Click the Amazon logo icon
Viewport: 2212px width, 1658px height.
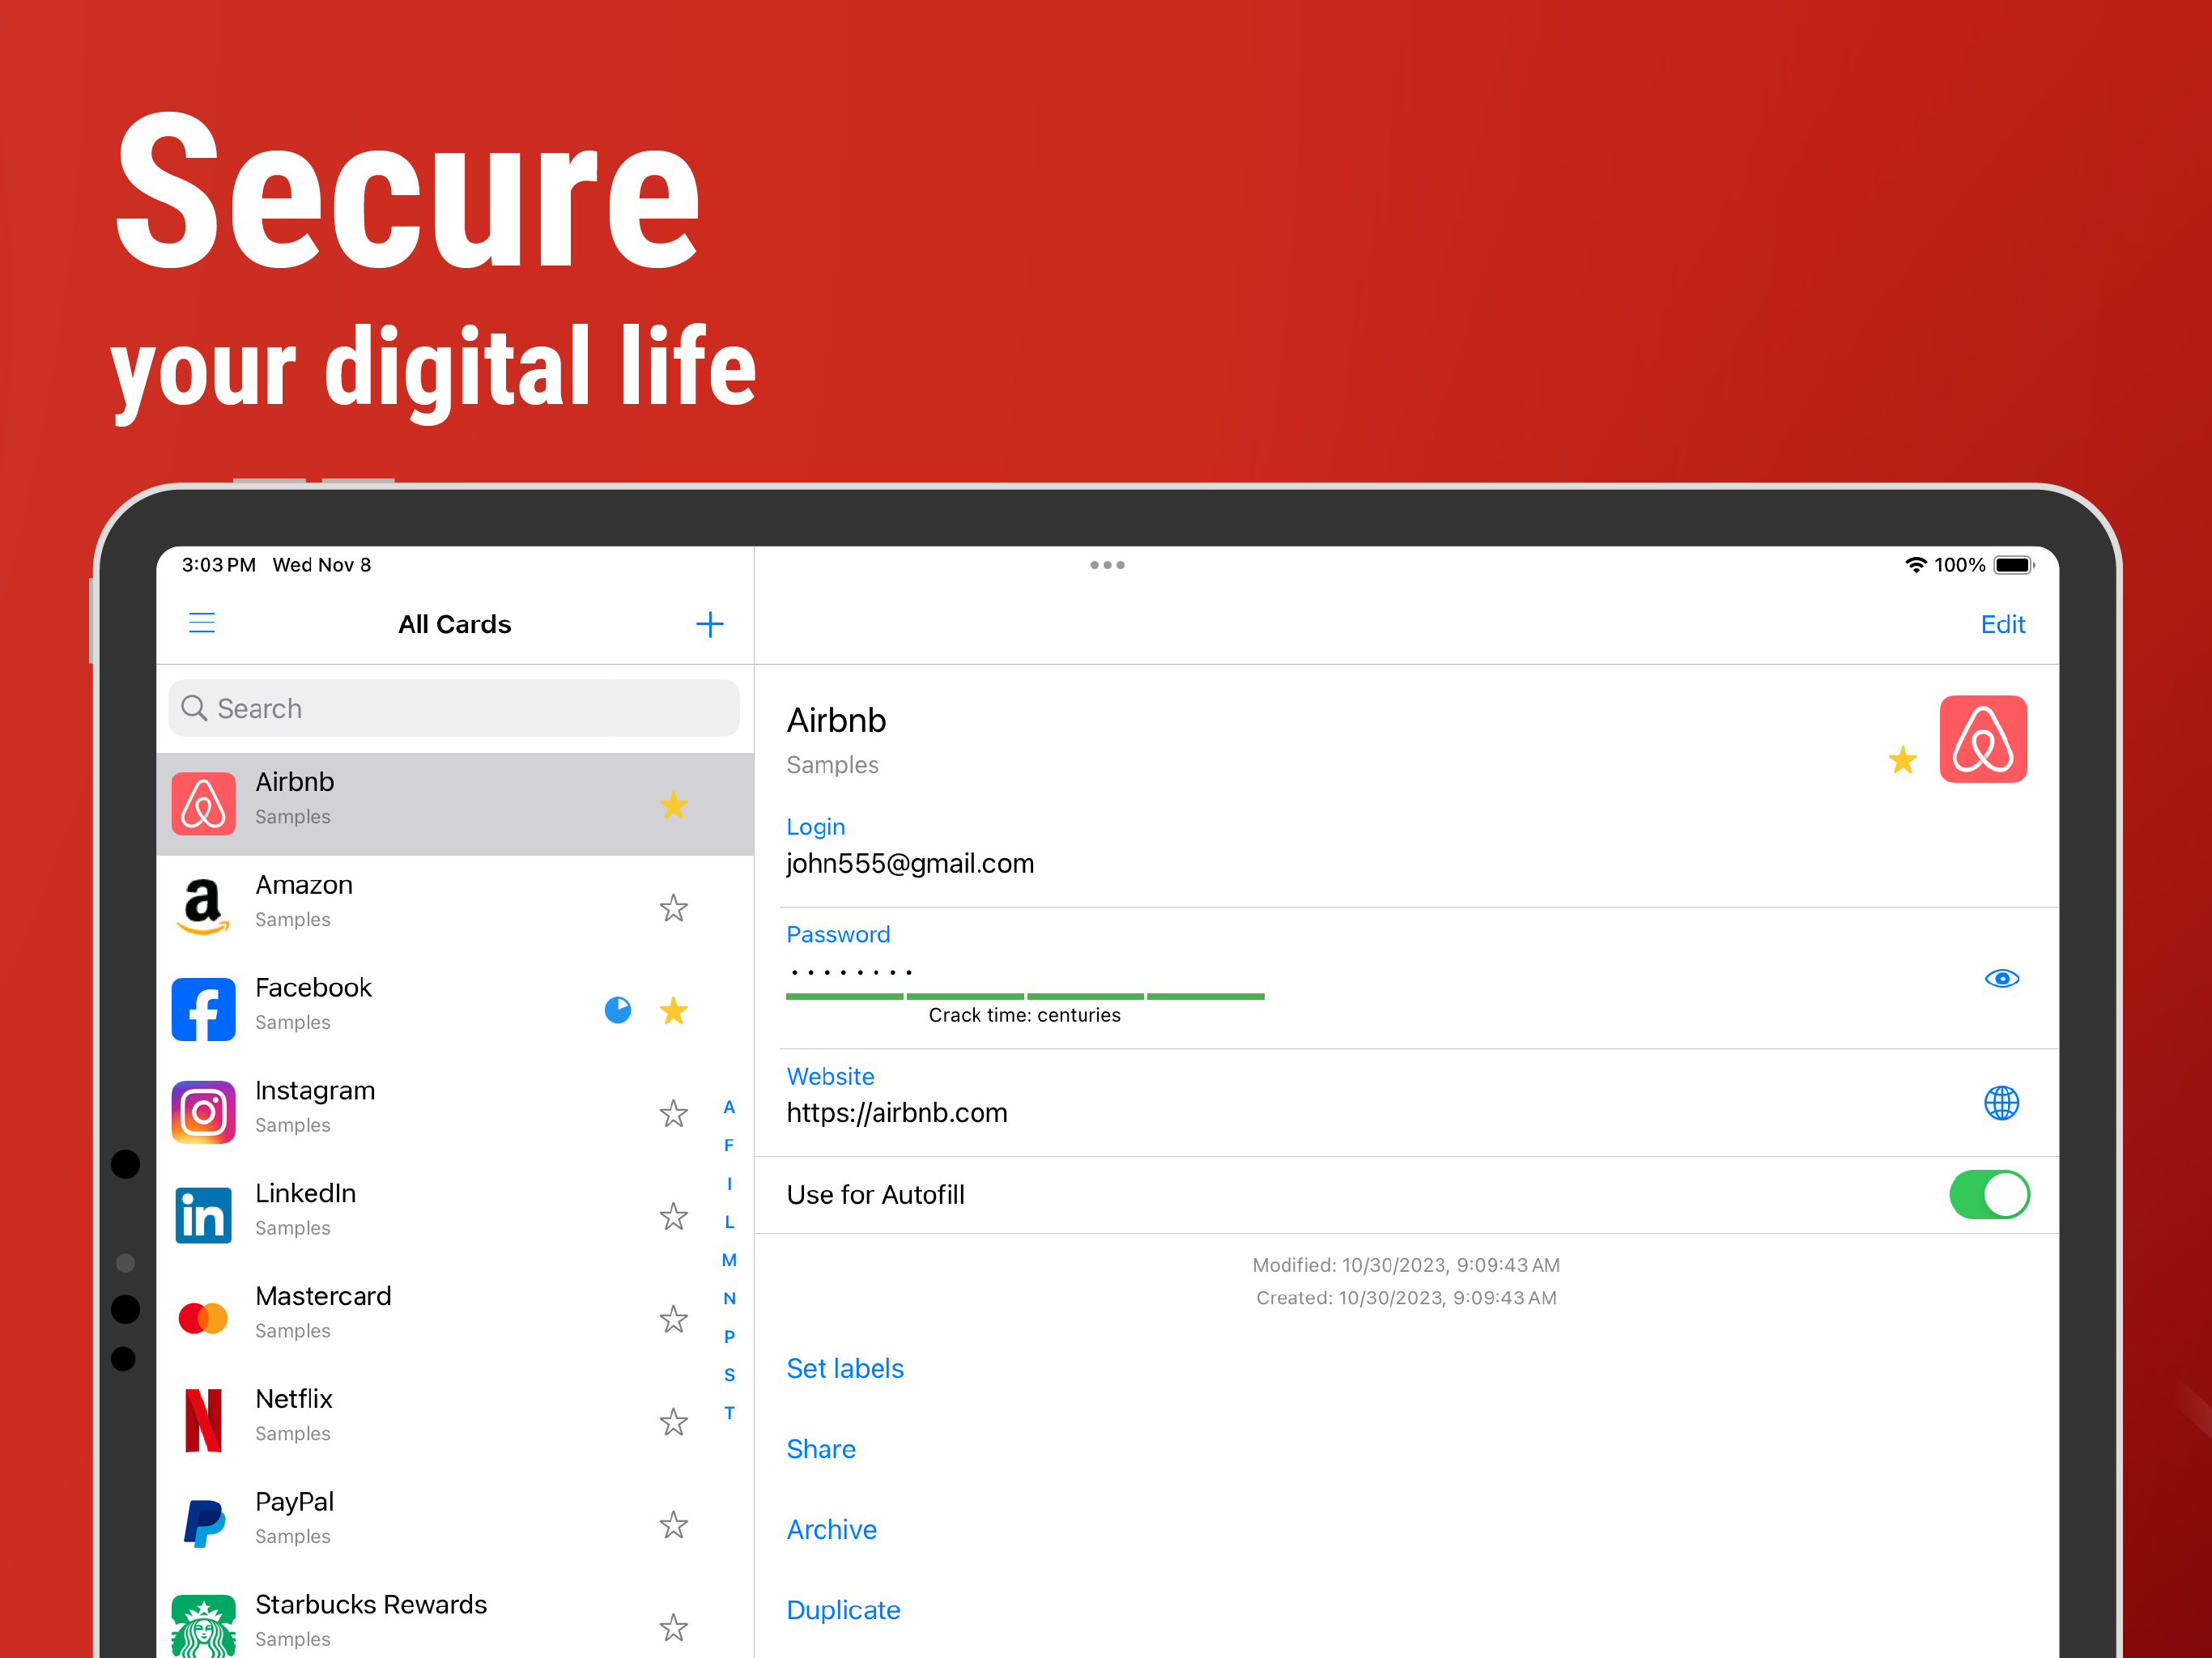204,906
